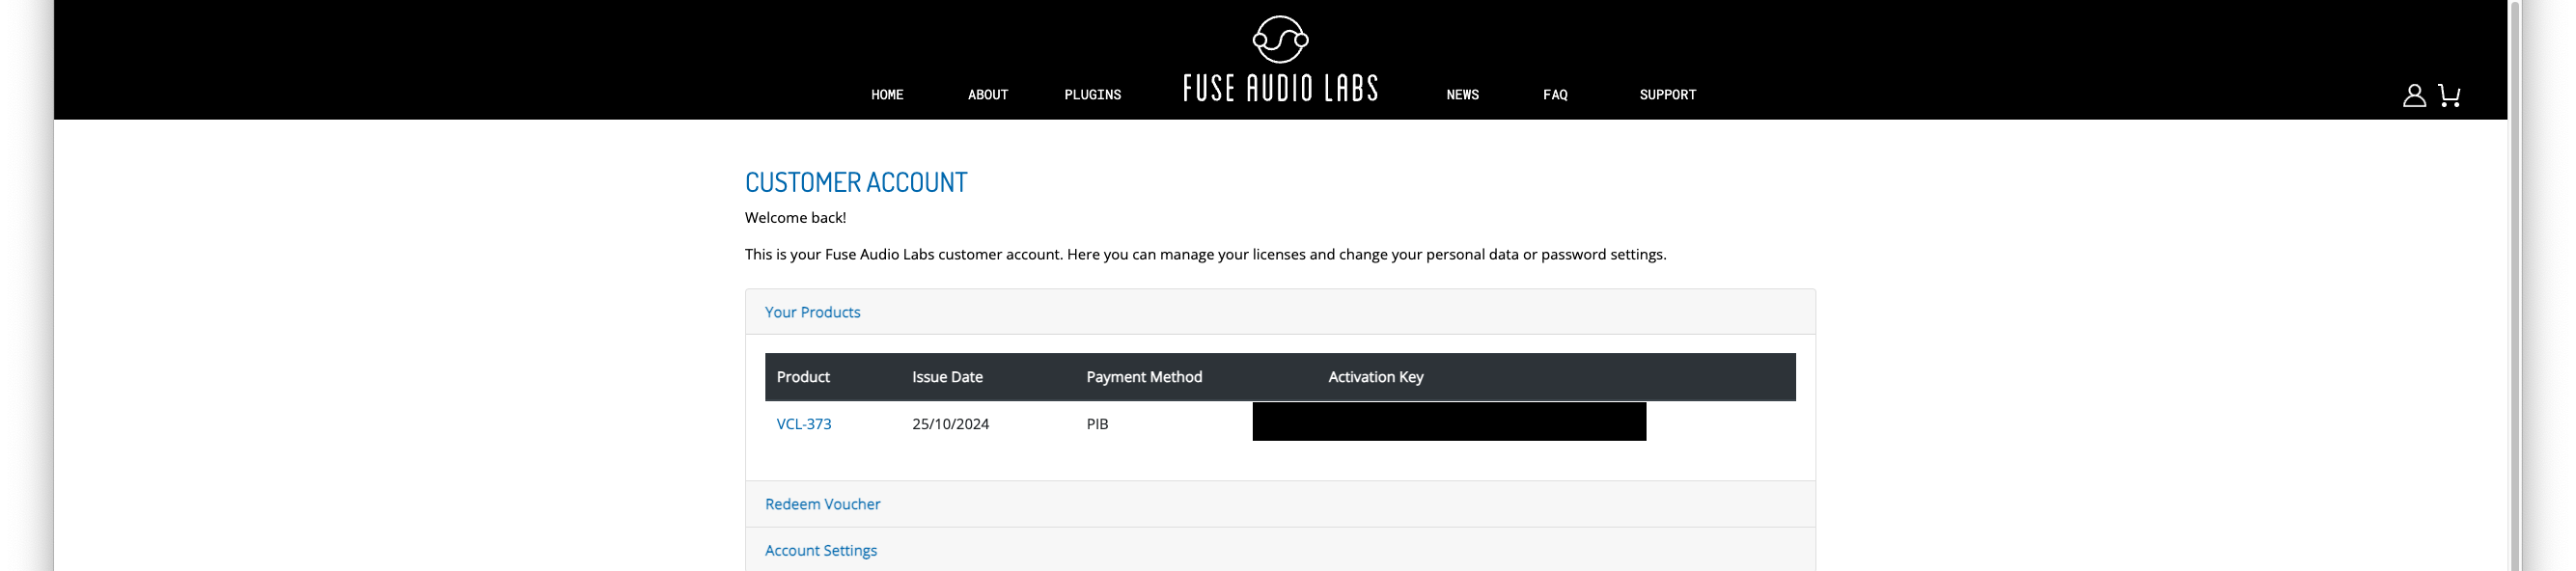Collapse the Your Products section
The width and height of the screenshot is (2576, 571).
click(812, 312)
